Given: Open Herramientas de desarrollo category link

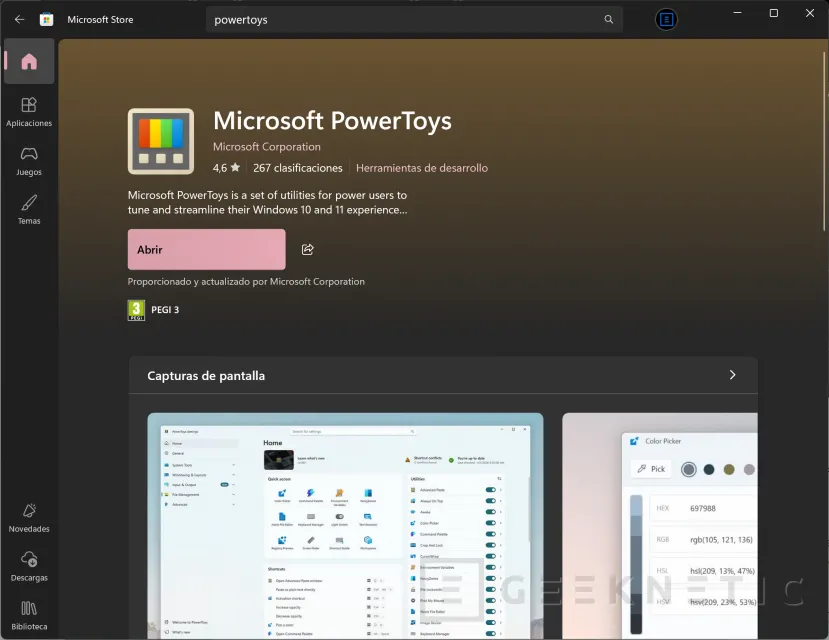Looking at the screenshot, I should (x=422, y=168).
